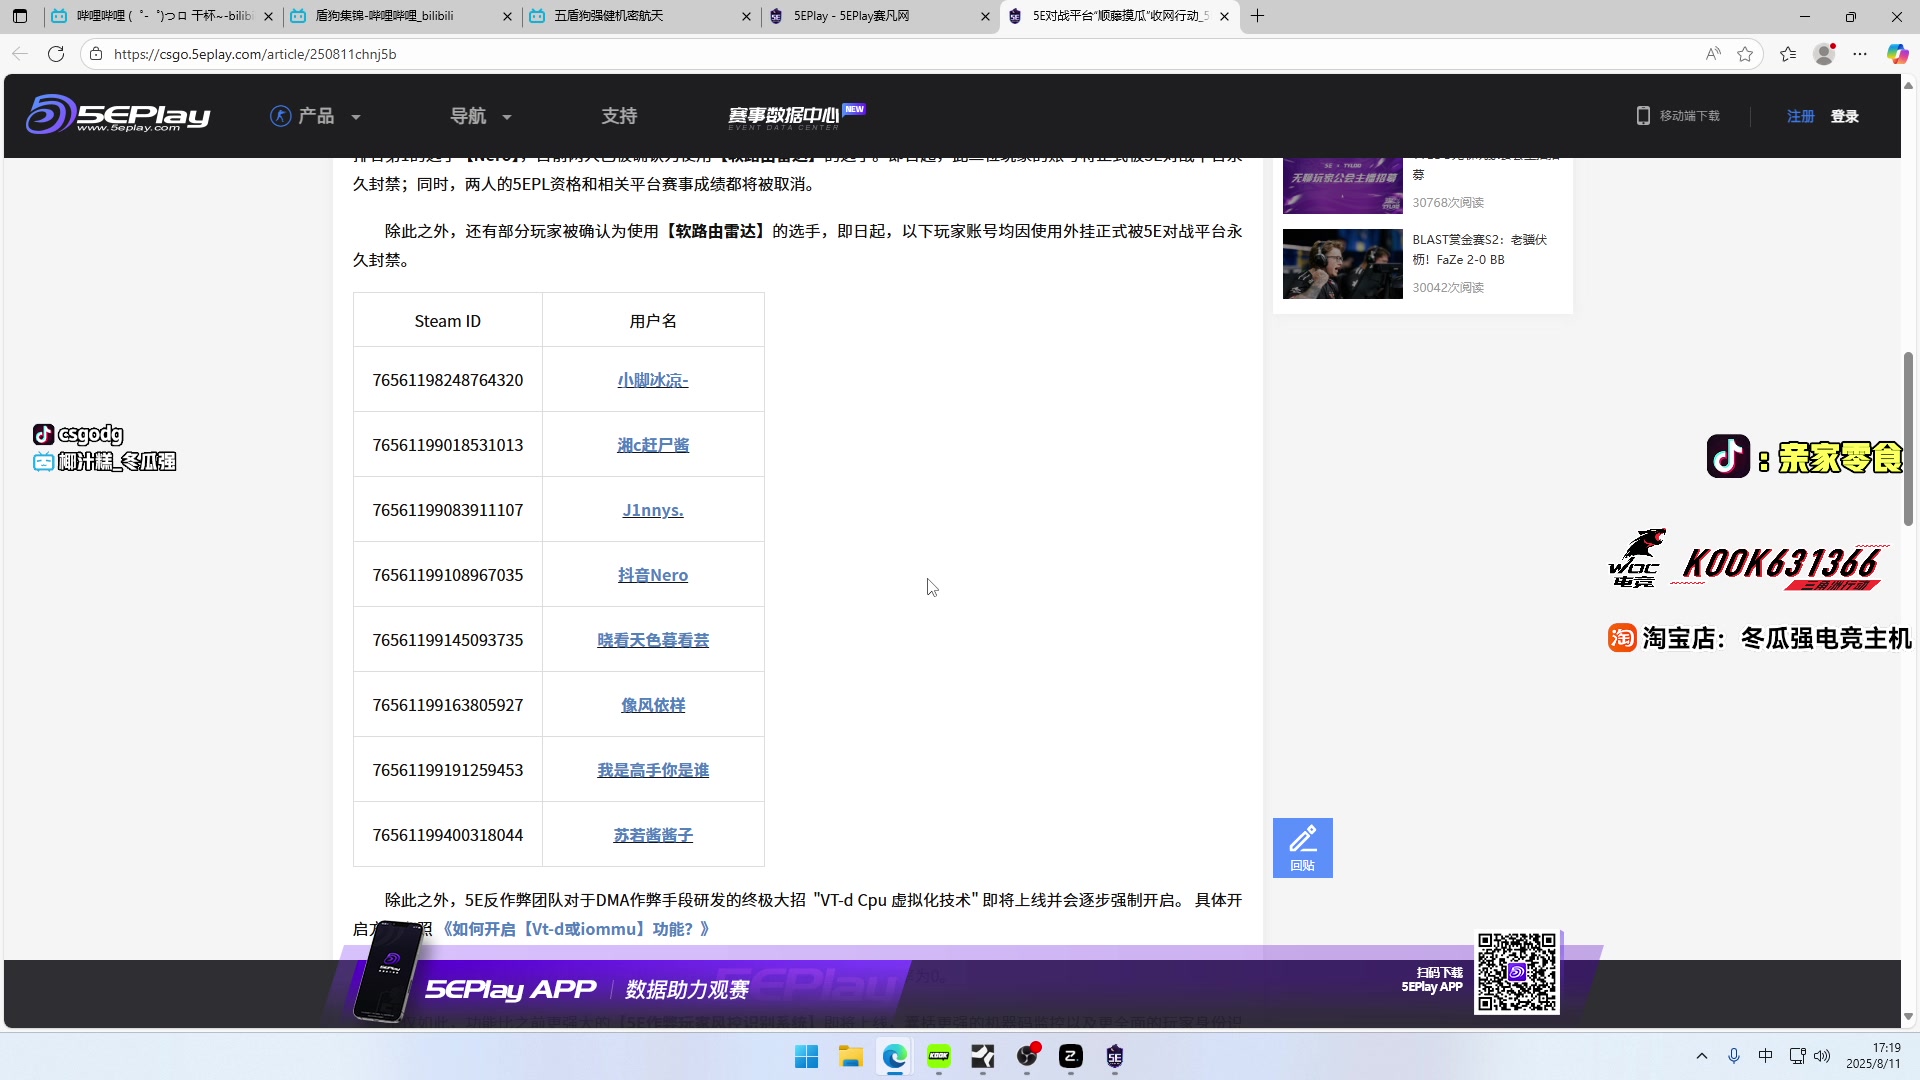Open browser settings and more menu
1920x1080 pixels.
[1860, 54]
